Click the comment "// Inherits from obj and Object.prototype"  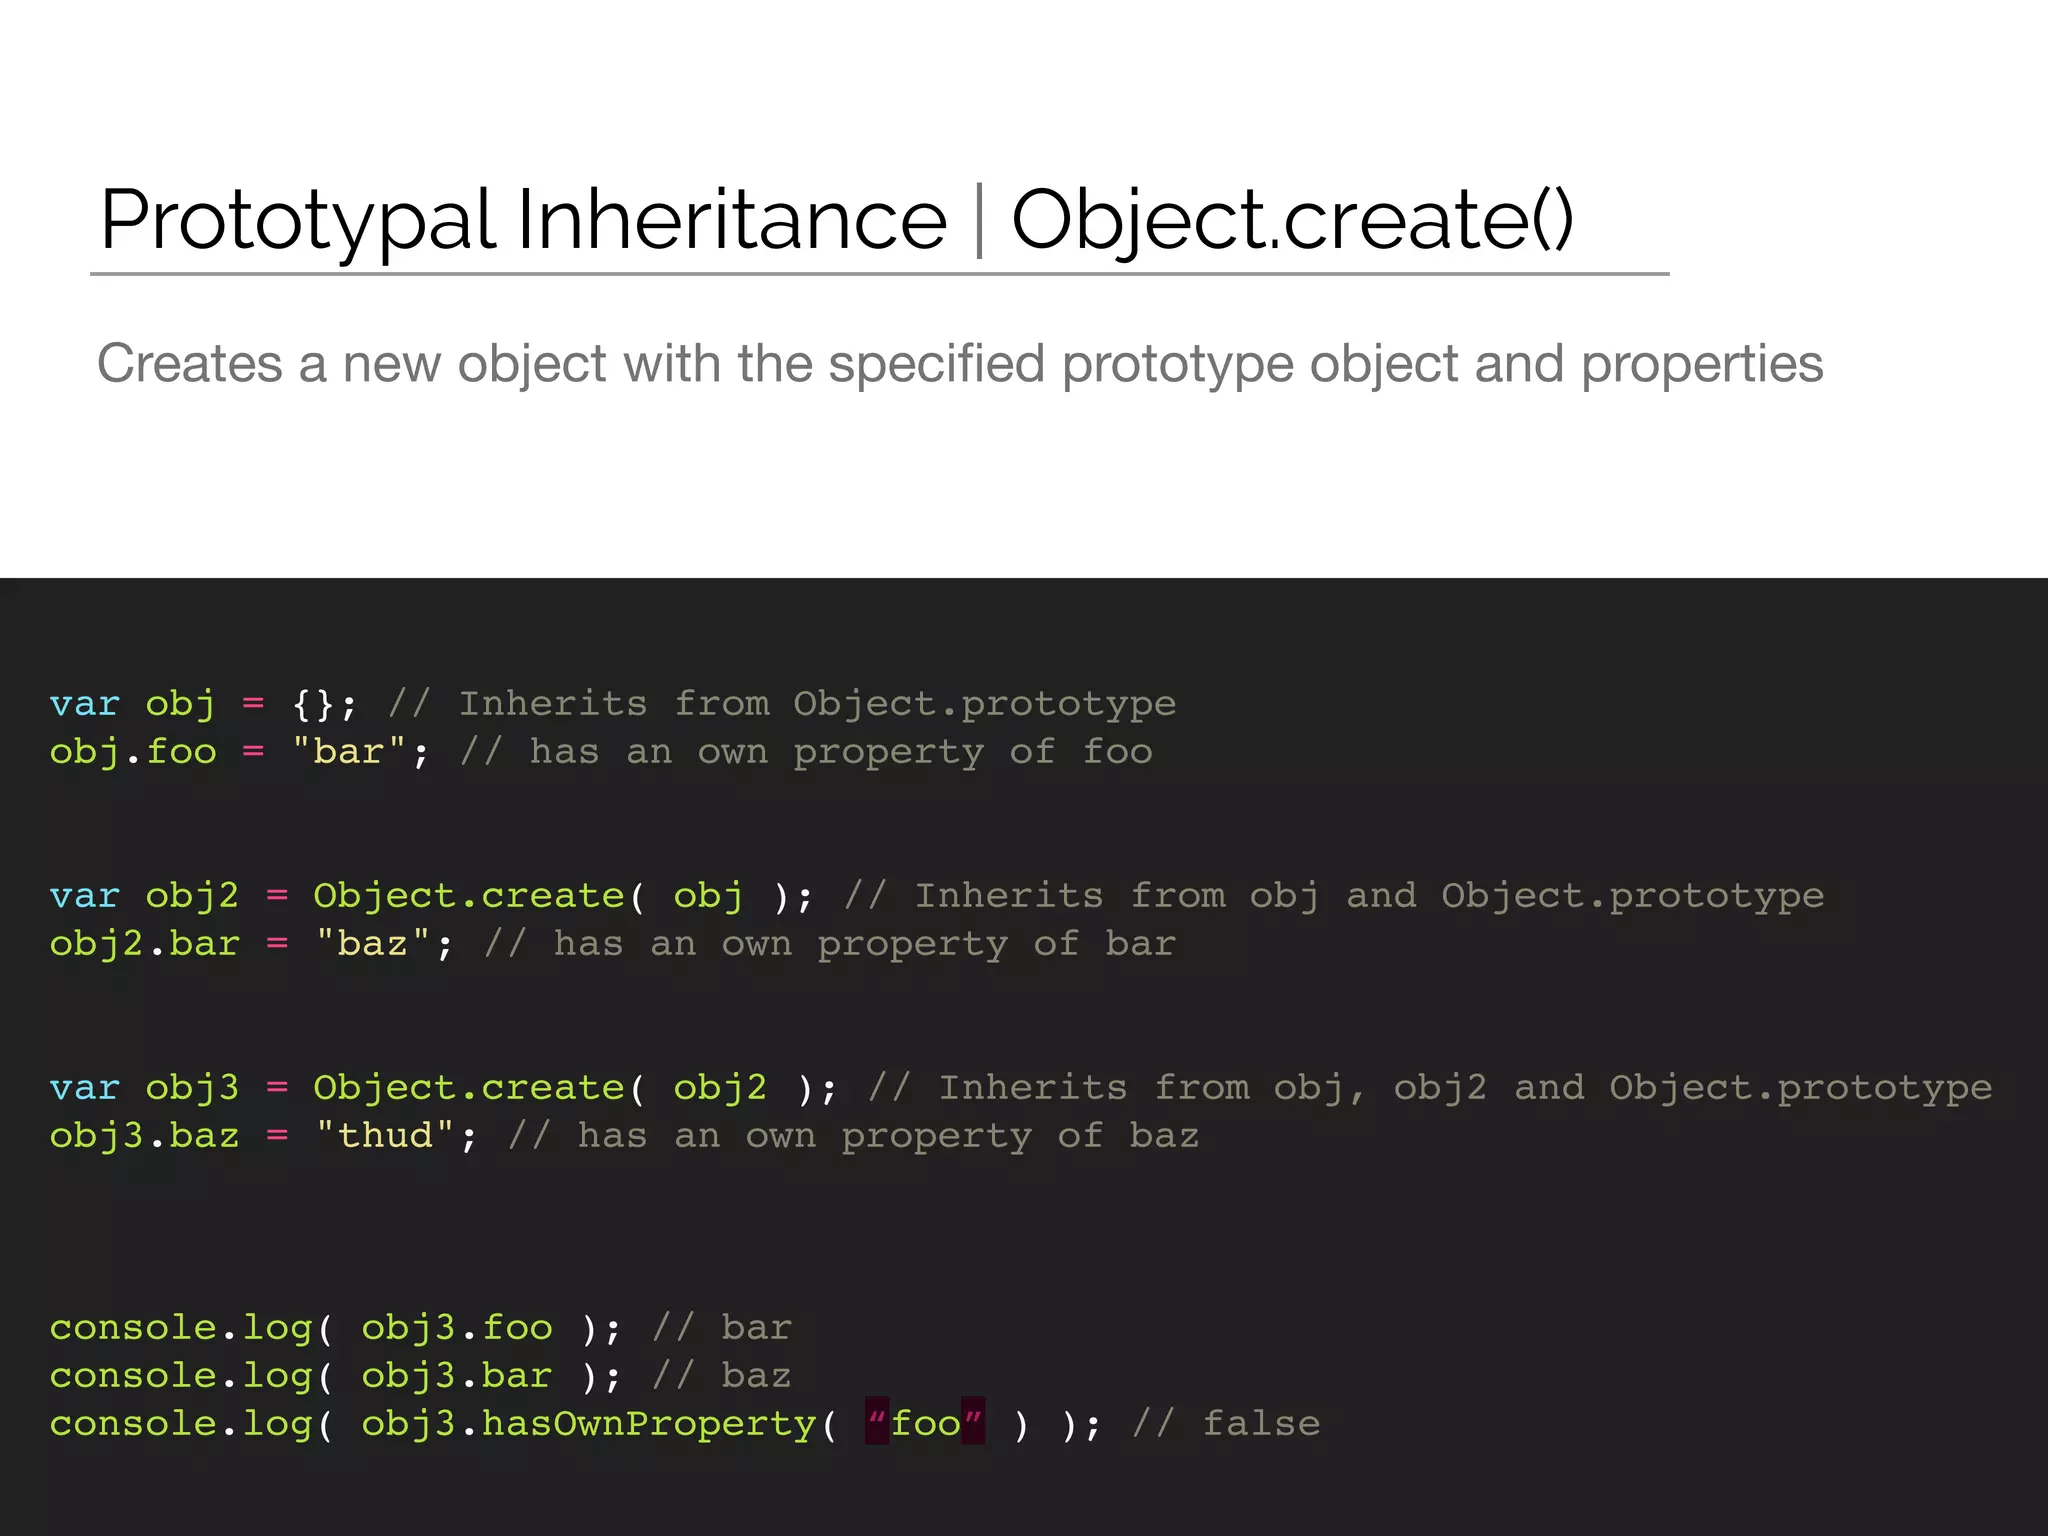pyautogui.click(x=1334, y=896)
